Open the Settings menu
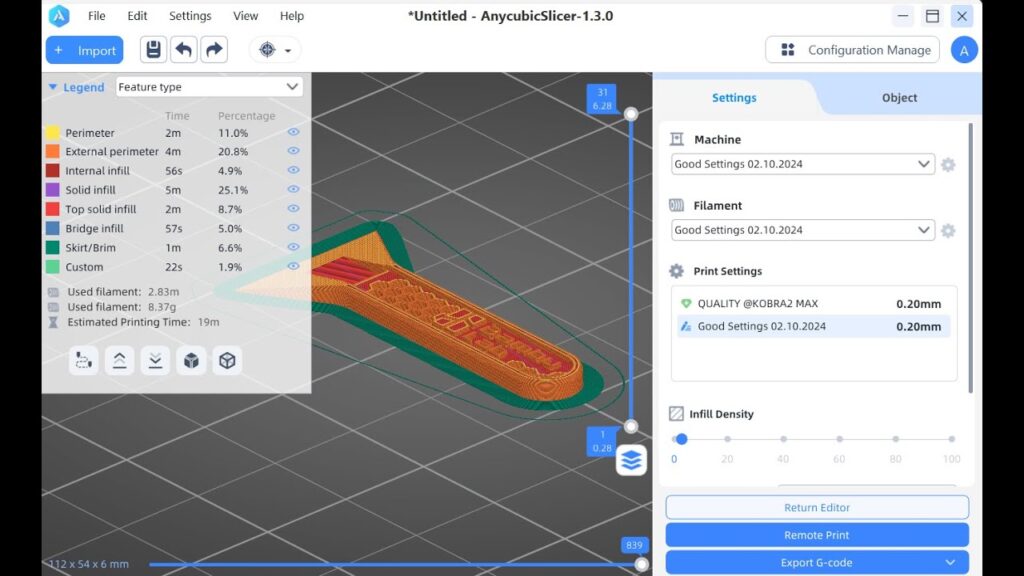Viewport: 1024px width, 576px height. pos(190,16)
